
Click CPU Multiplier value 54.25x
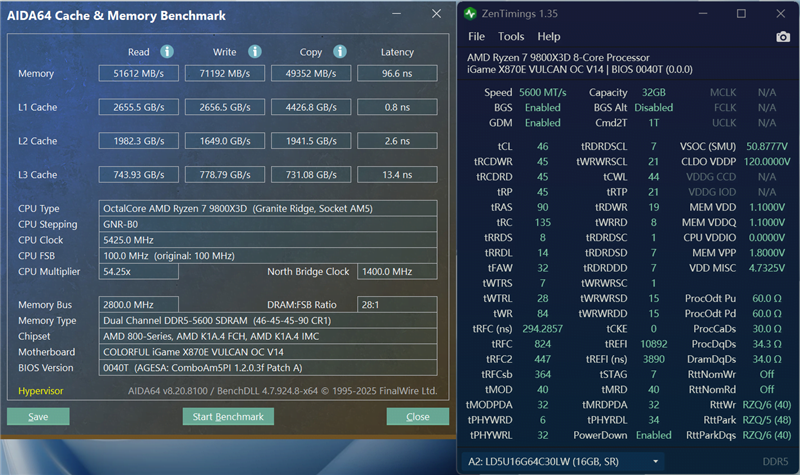point(139,271)
